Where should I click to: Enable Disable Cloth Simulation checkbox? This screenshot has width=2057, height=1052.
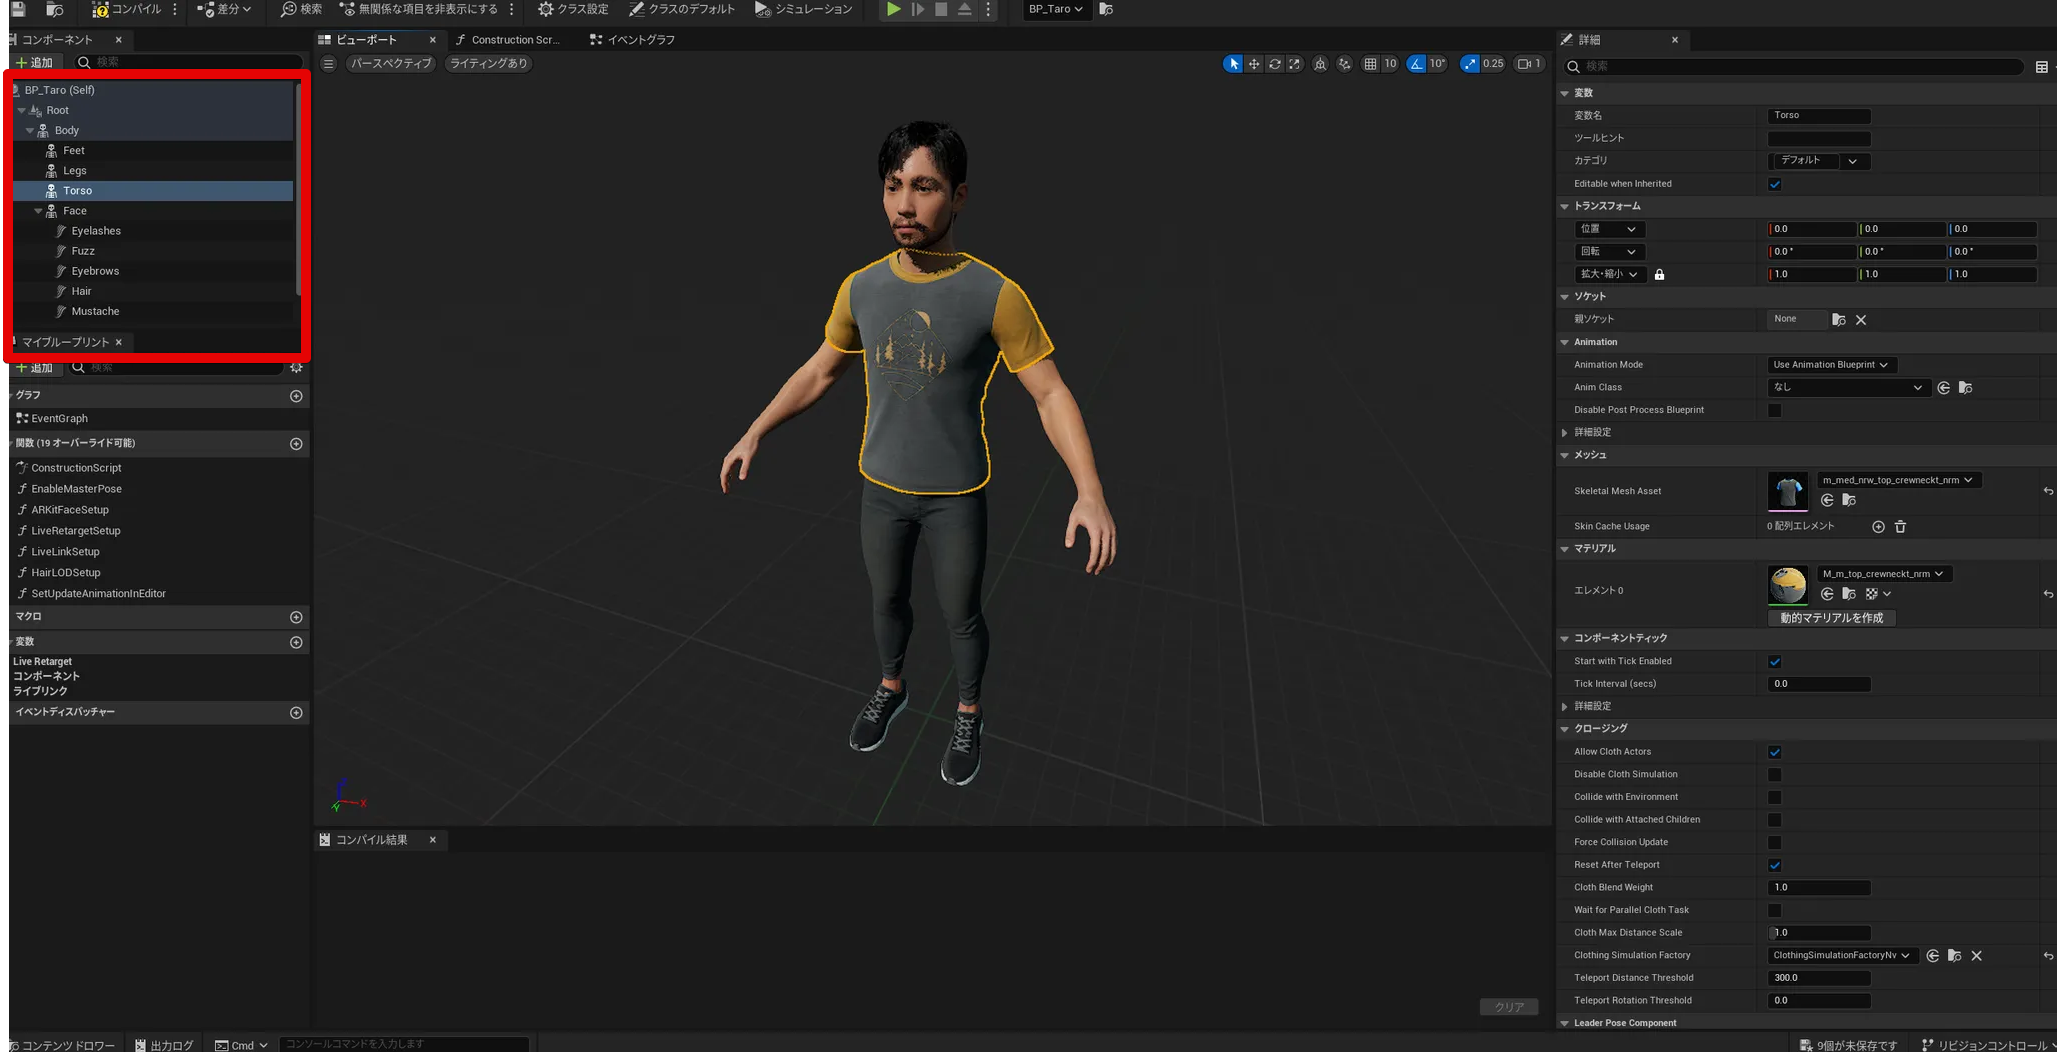1775,775
